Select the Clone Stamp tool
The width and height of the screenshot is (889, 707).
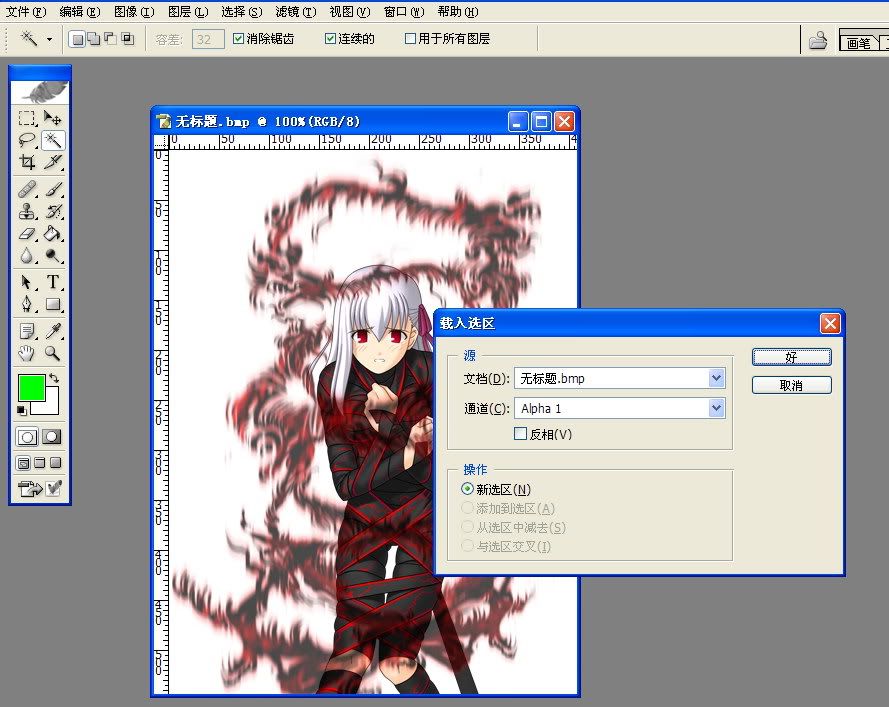click(x=27, y=211)
